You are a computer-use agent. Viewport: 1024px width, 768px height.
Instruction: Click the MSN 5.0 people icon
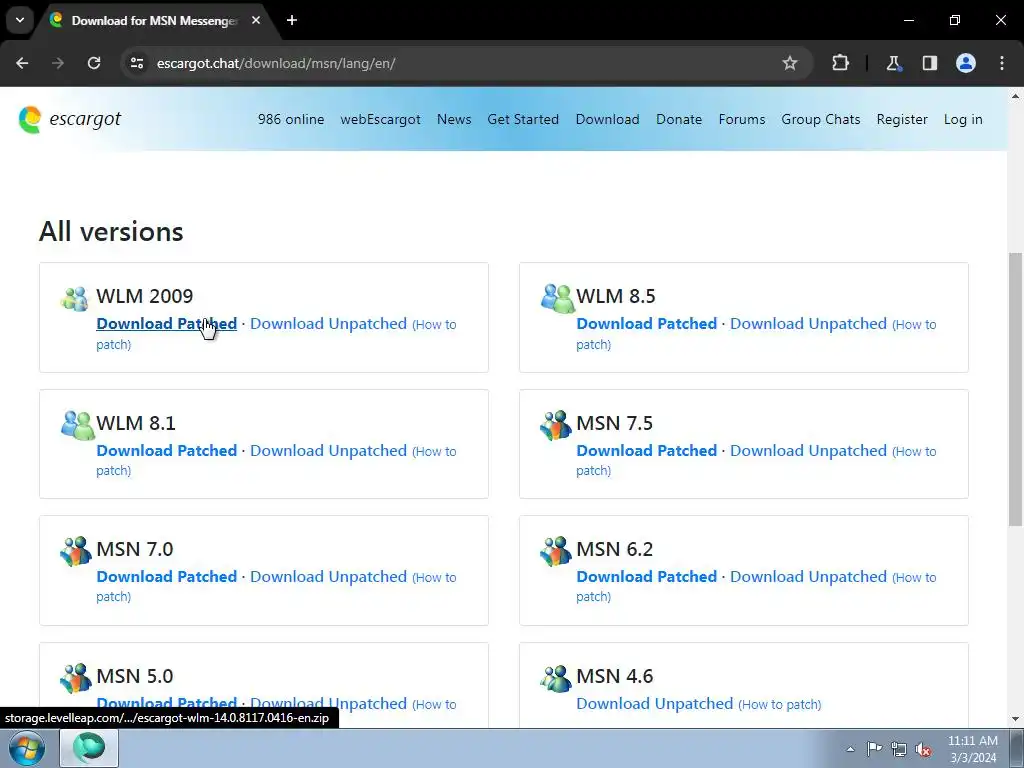point(76,677)
